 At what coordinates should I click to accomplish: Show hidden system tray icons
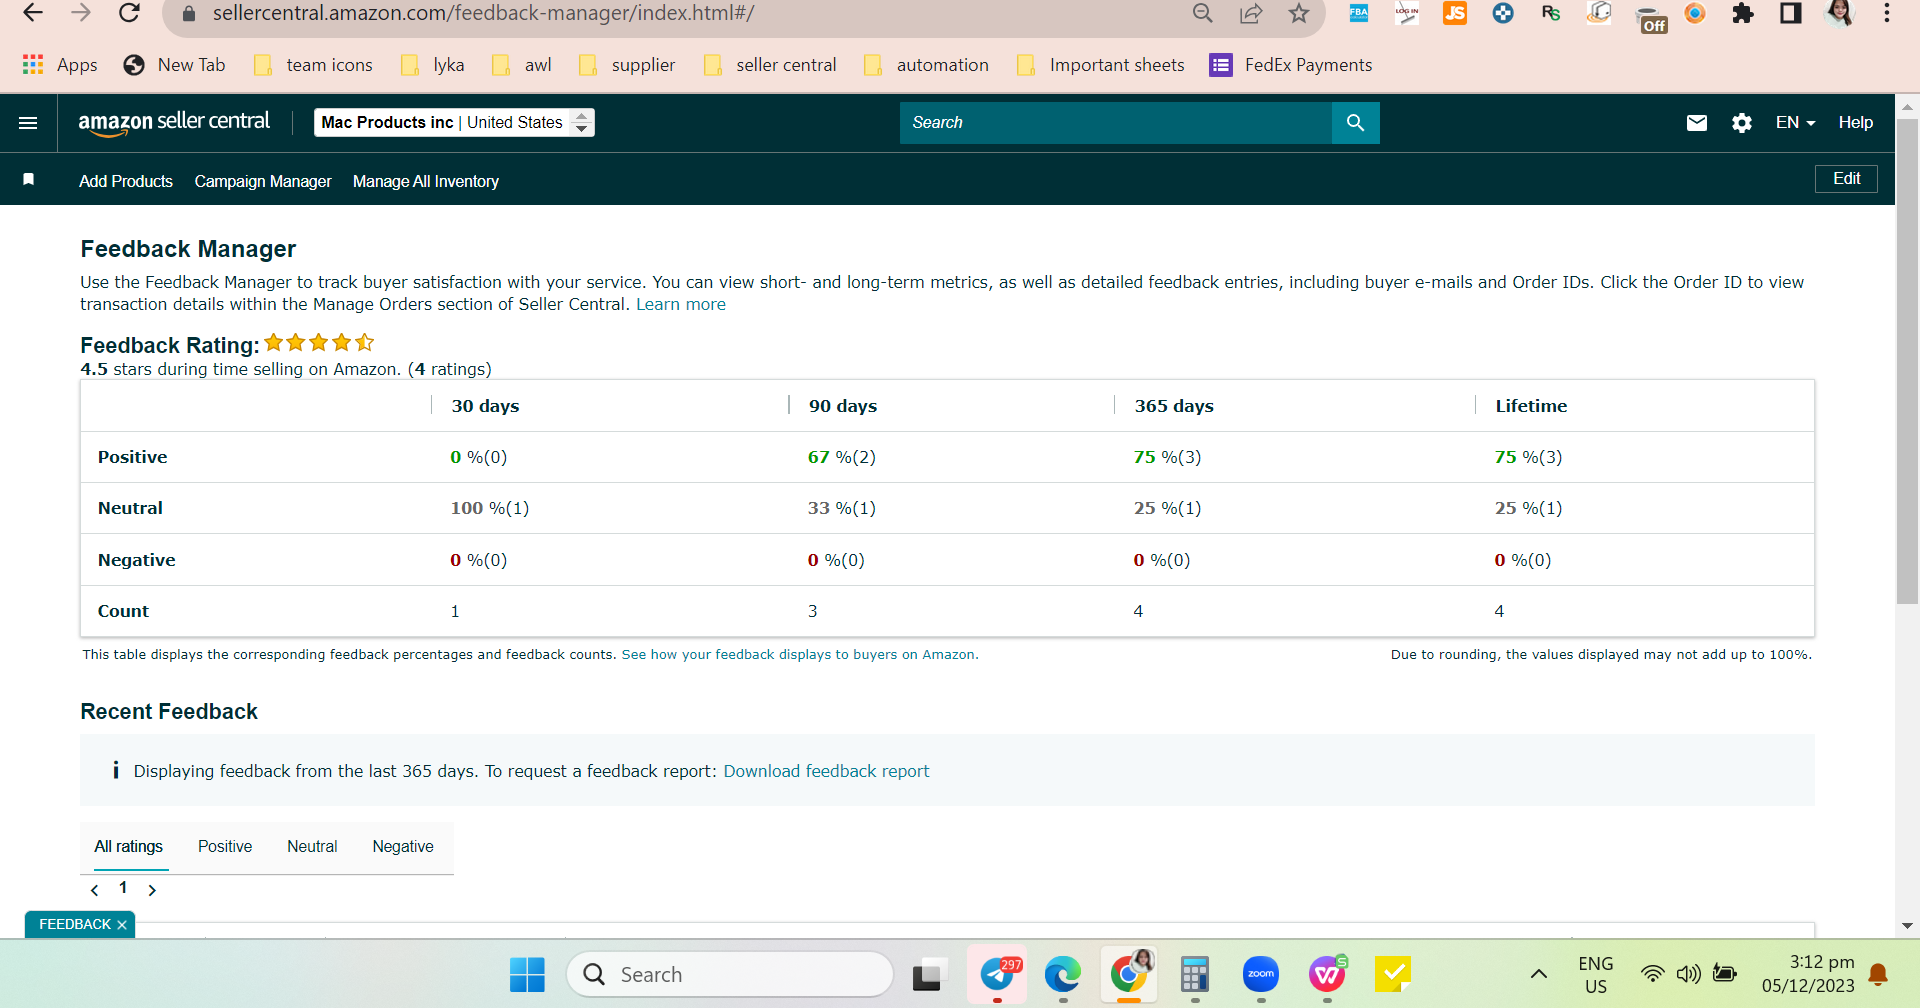(x=1539, y=974)
